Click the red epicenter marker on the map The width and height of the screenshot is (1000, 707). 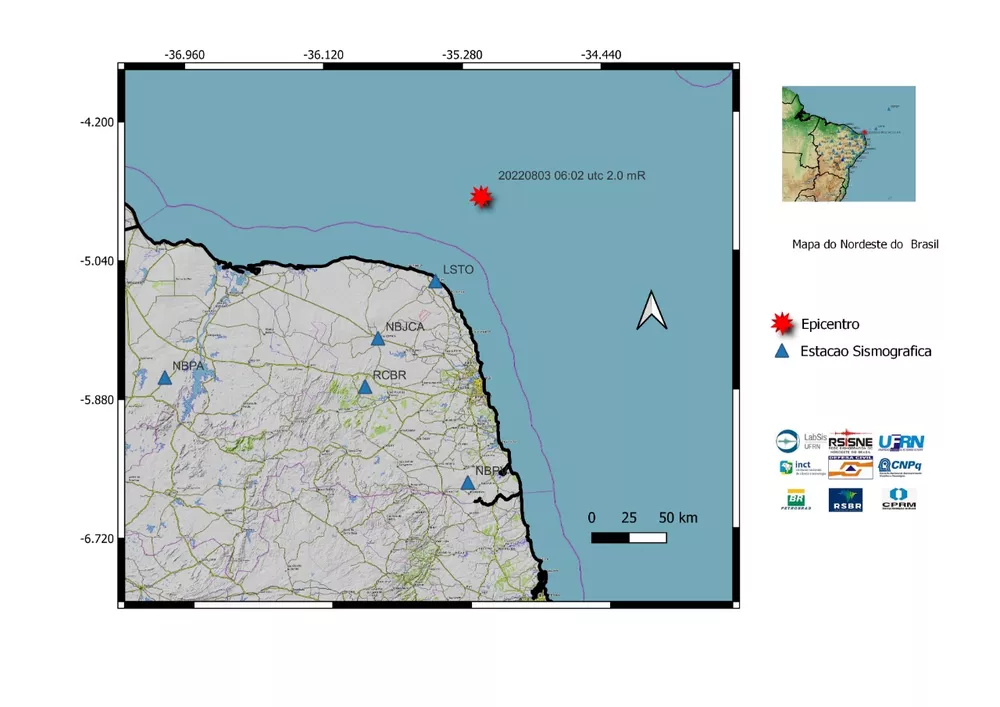point(482,197)
